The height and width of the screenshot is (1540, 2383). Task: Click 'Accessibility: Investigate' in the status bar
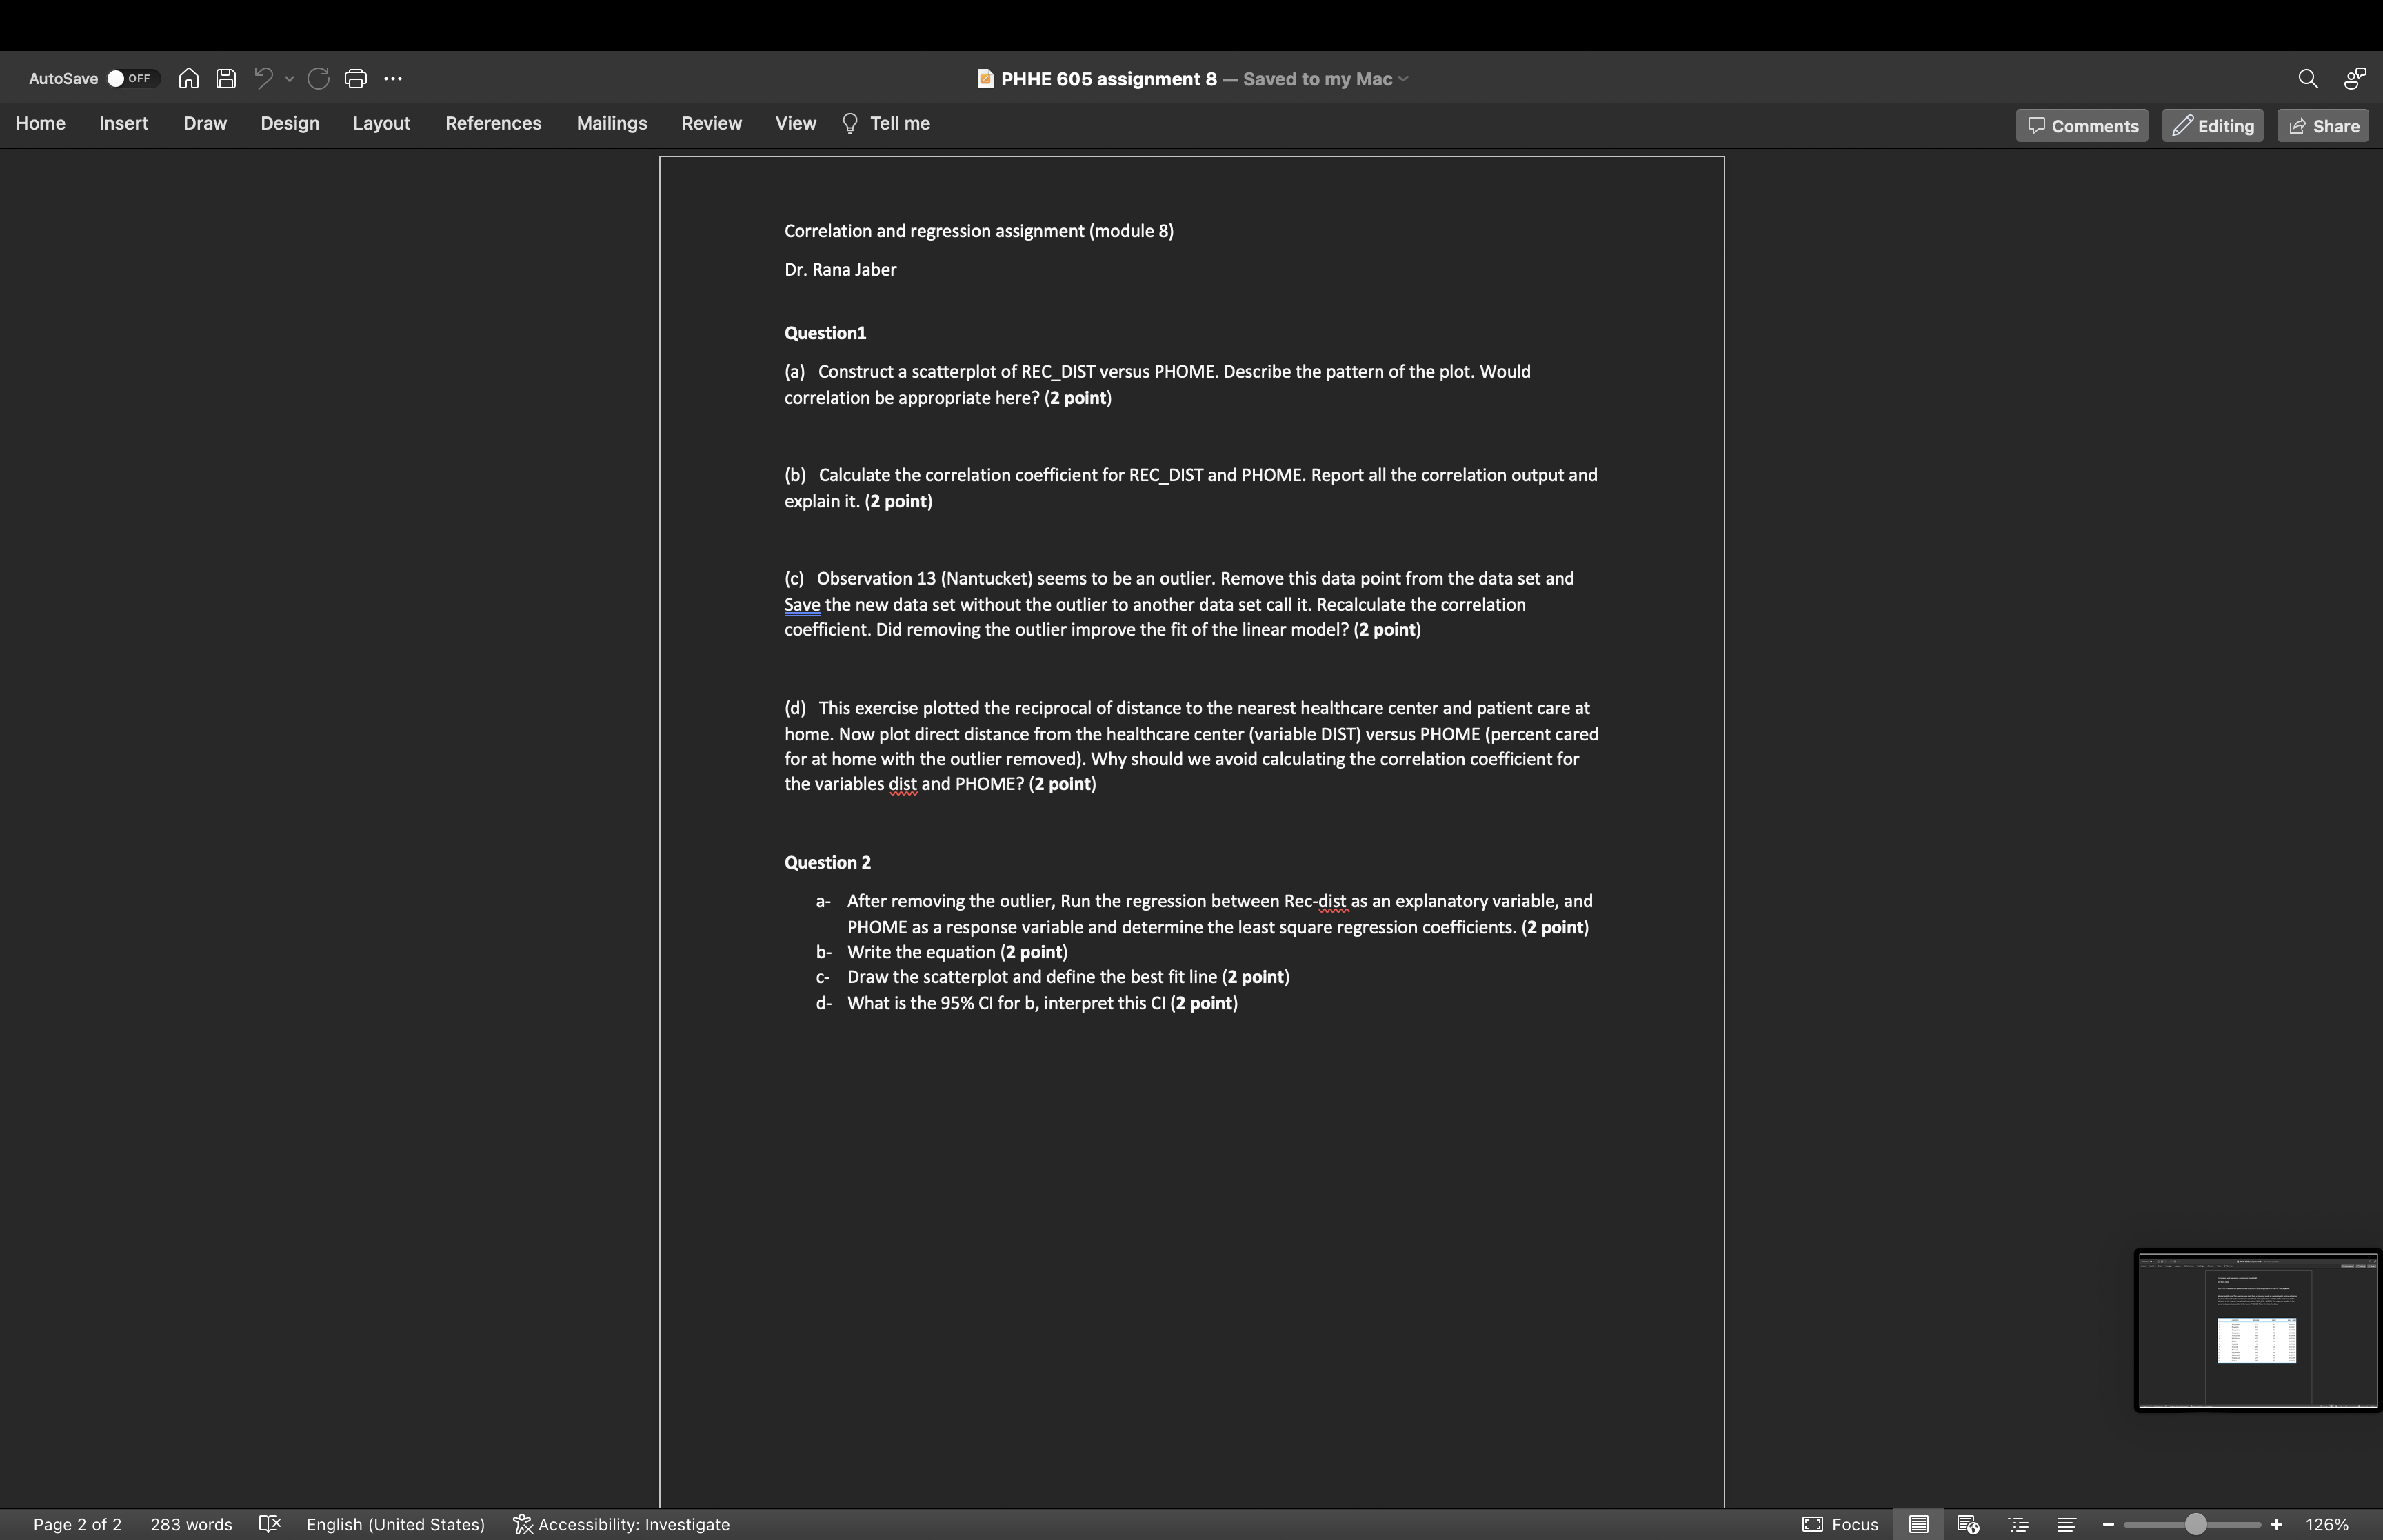pyautogui.click(x=622, y=1524)
